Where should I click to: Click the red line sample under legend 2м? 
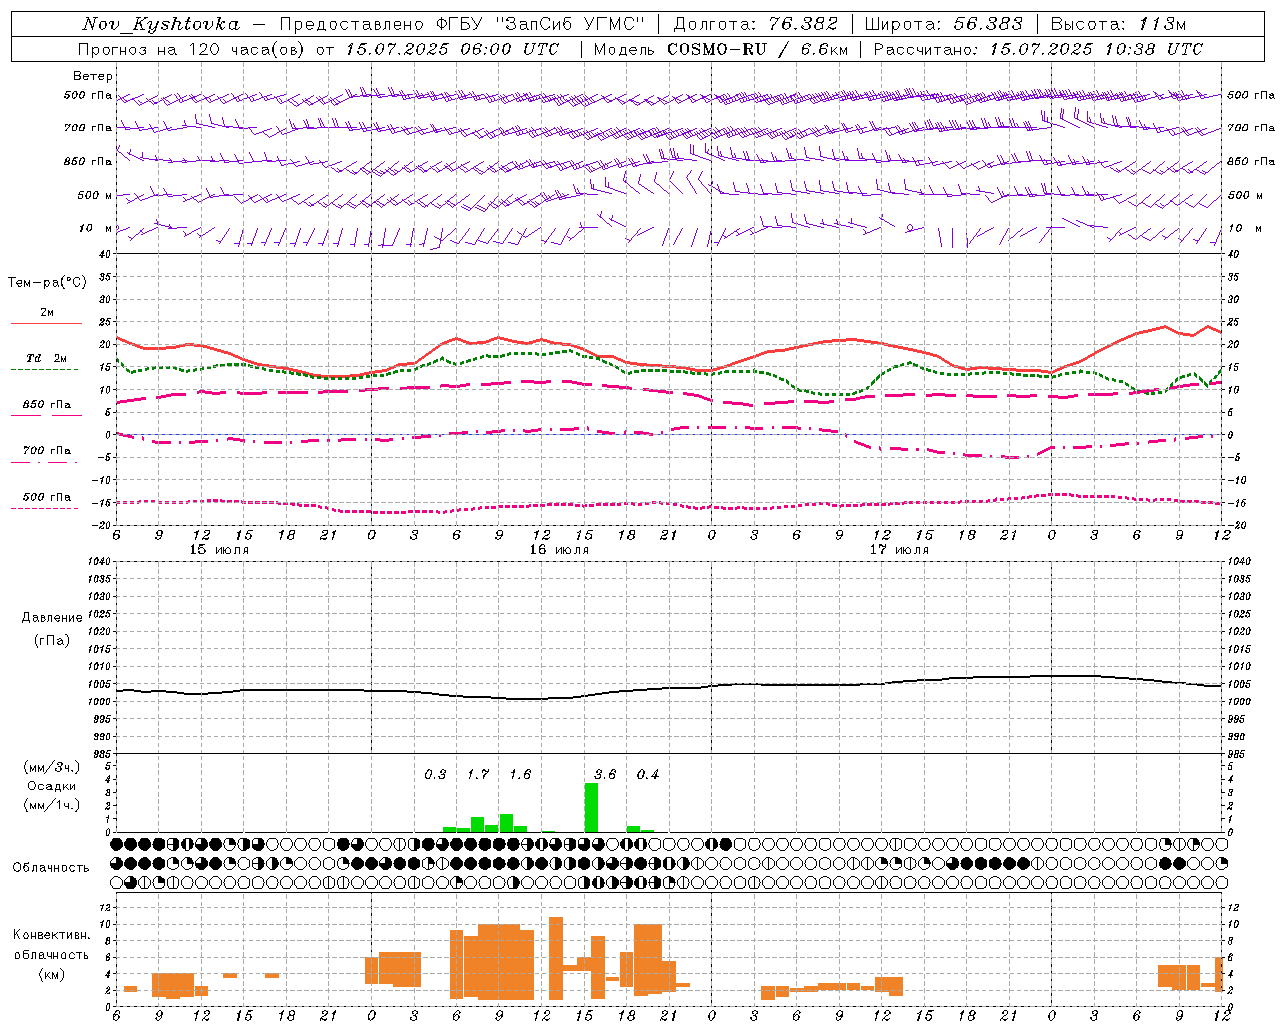coord(46,324)
